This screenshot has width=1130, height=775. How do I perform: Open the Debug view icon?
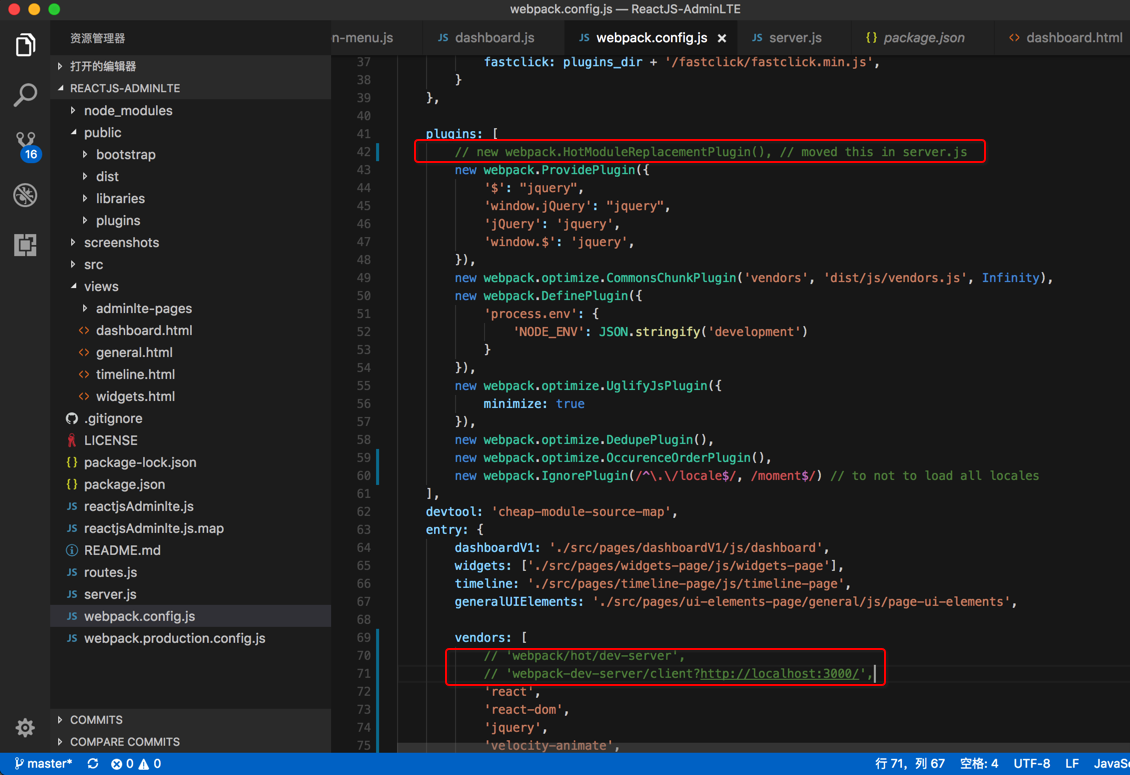[25, 195]
